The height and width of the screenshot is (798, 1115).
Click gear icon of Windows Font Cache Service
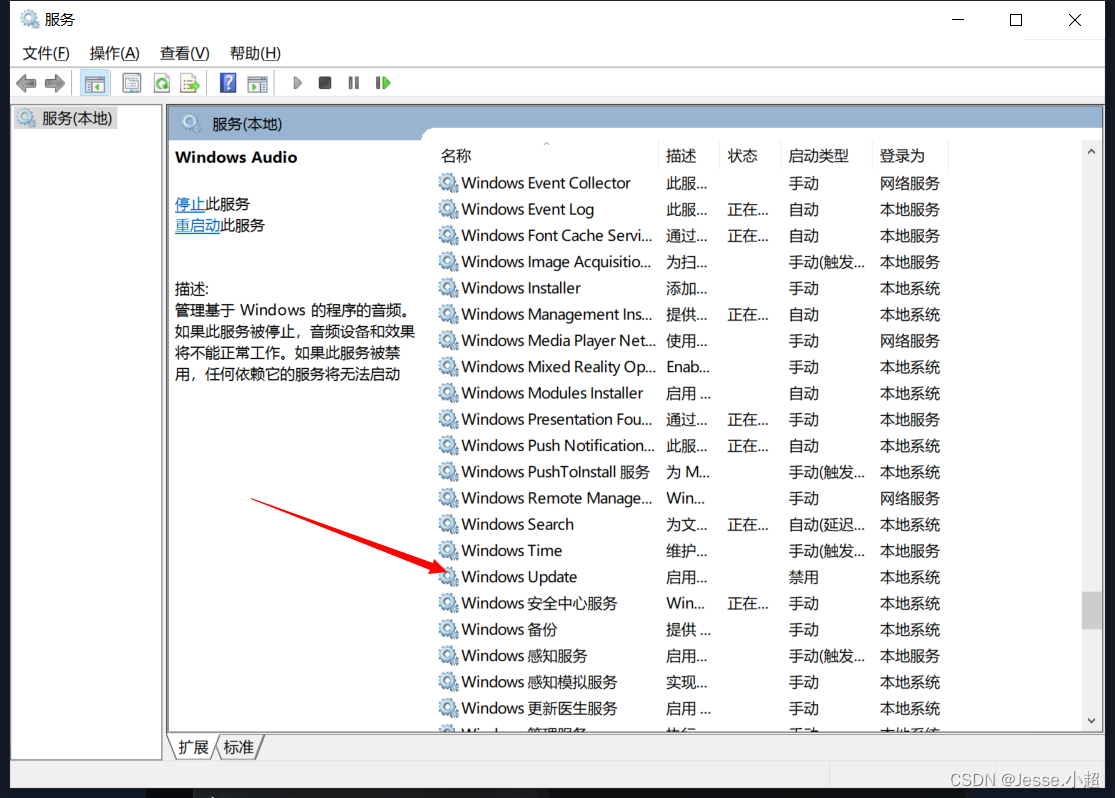pos(448,235)
